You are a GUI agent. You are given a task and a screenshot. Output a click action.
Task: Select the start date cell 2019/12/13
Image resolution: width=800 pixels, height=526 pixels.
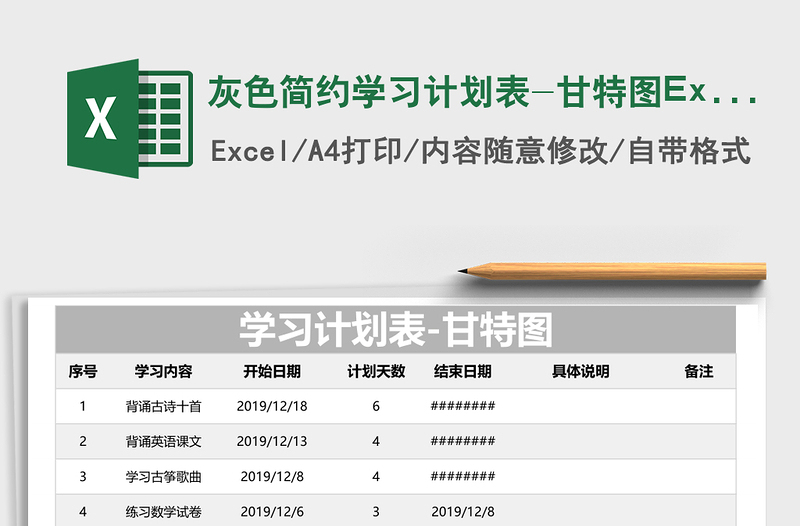272,441
